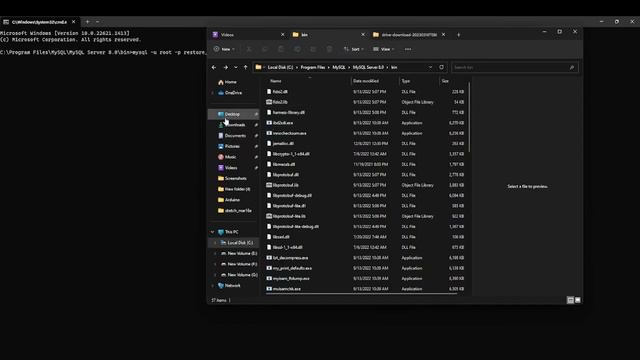Go back in Explorer history

tap(214, 67)
